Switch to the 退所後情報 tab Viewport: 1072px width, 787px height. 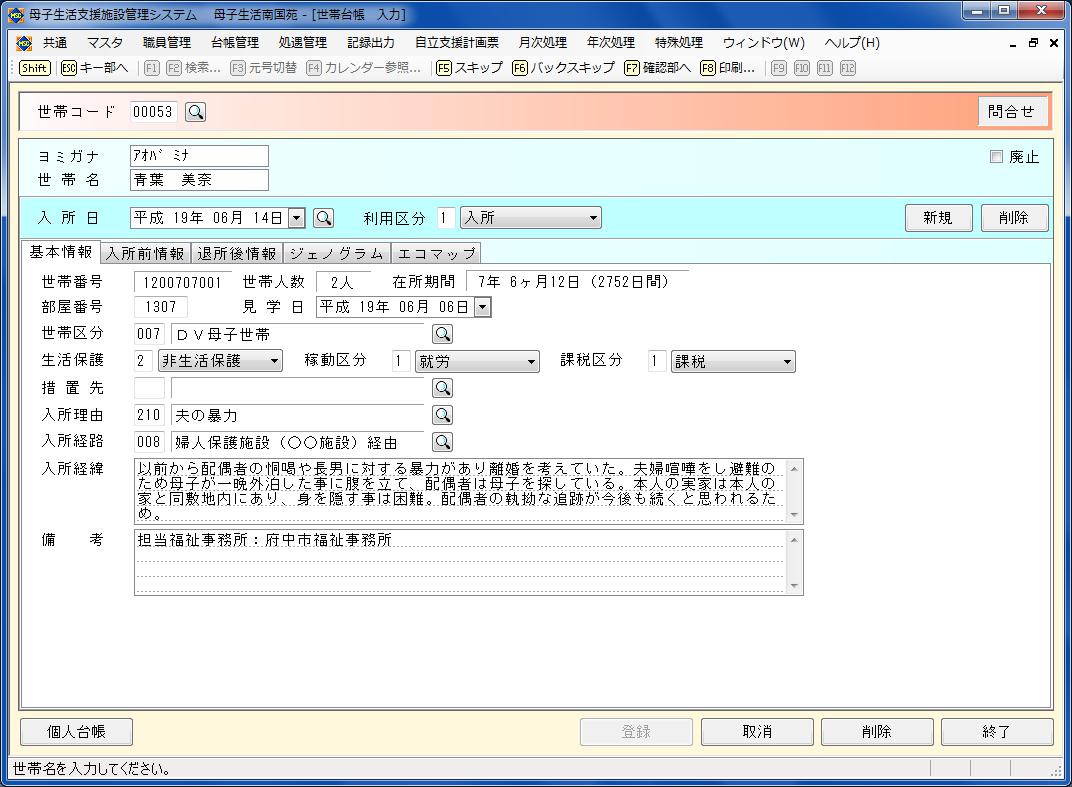pos(237,254)
